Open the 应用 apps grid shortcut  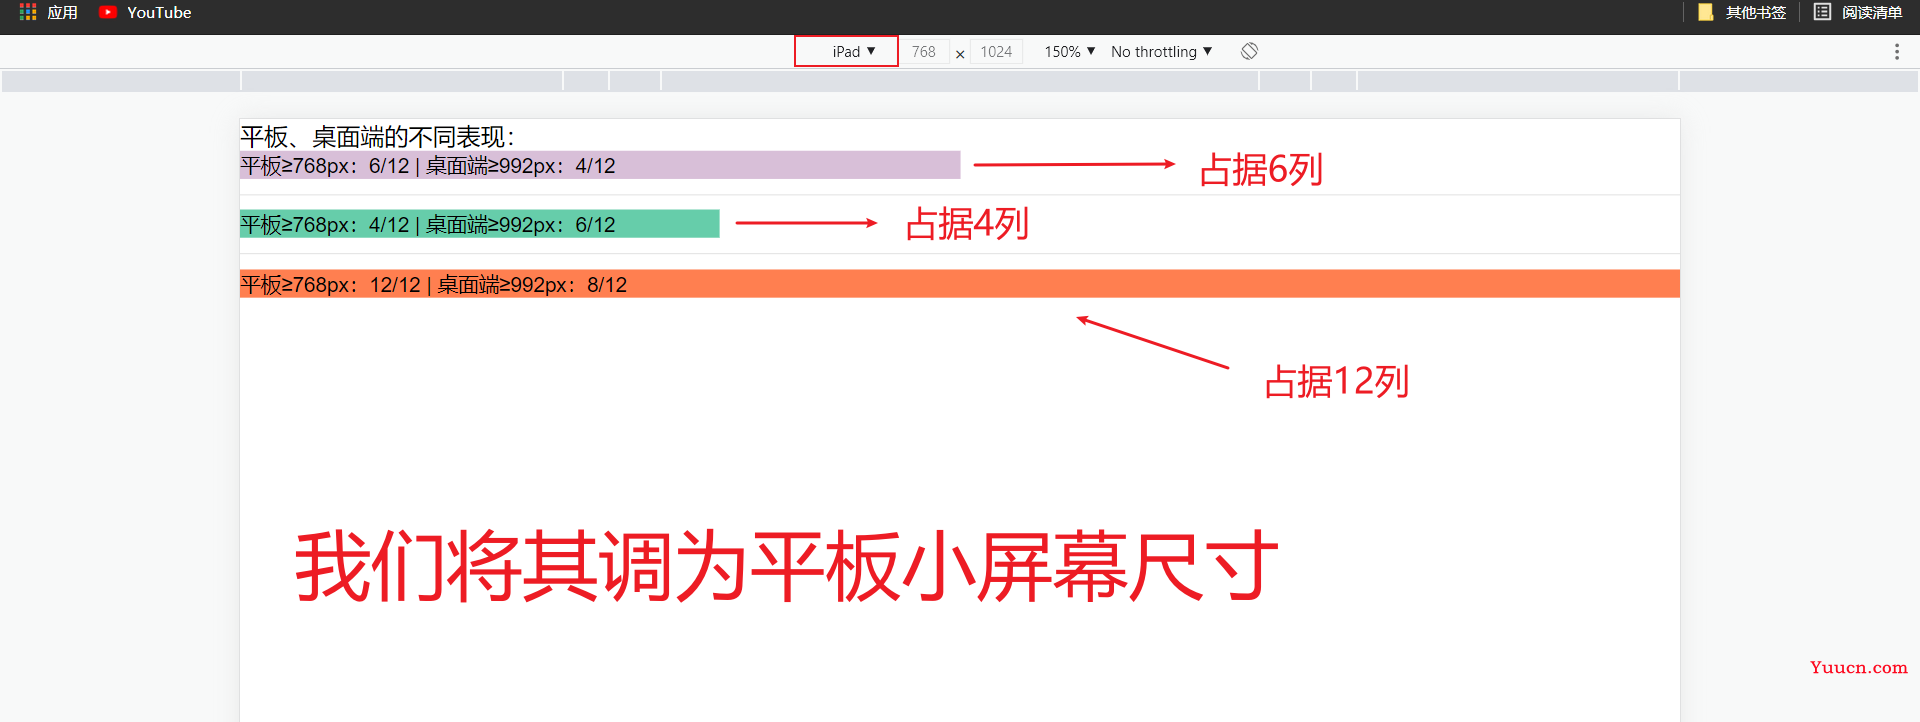(48, 13)
